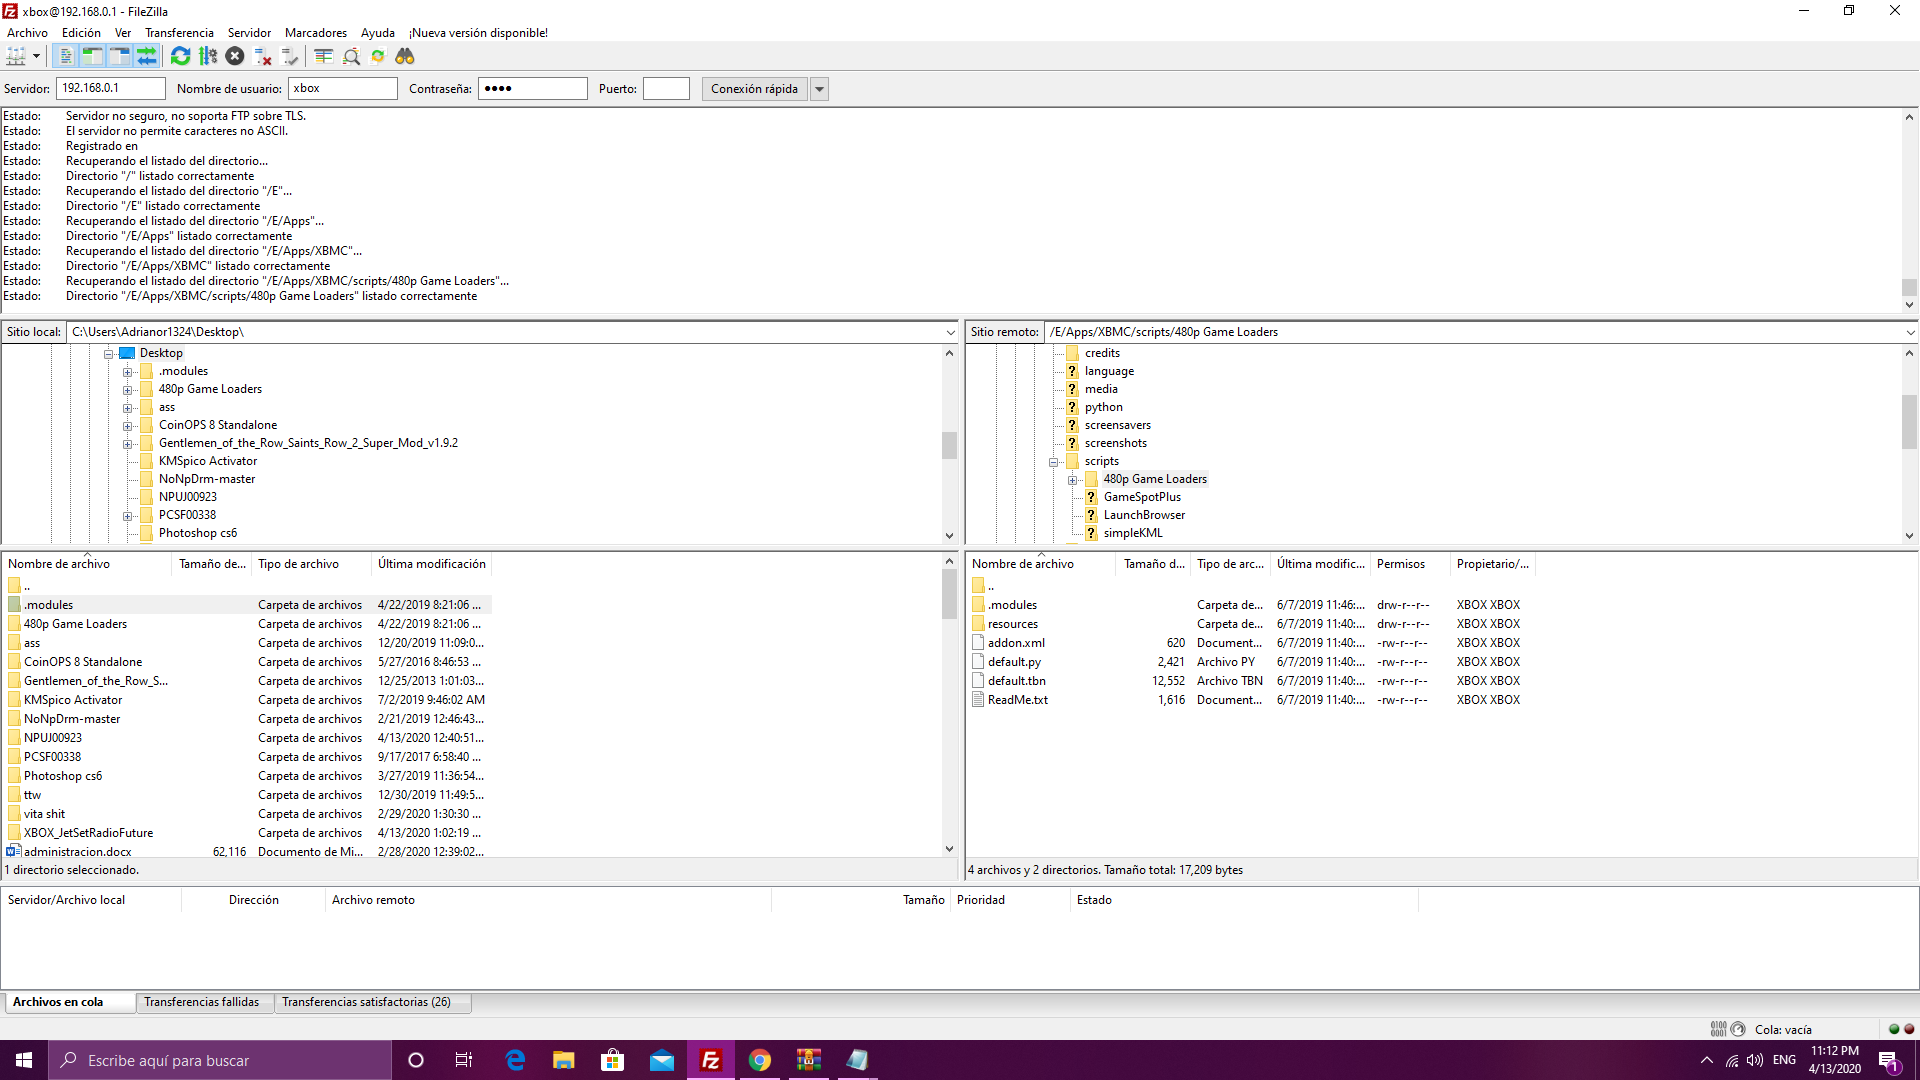The height and width of the screenshot is (1080, 1920).
Task: Select GameSpotPlus folder in remote tree
Action: [1142, 497]
